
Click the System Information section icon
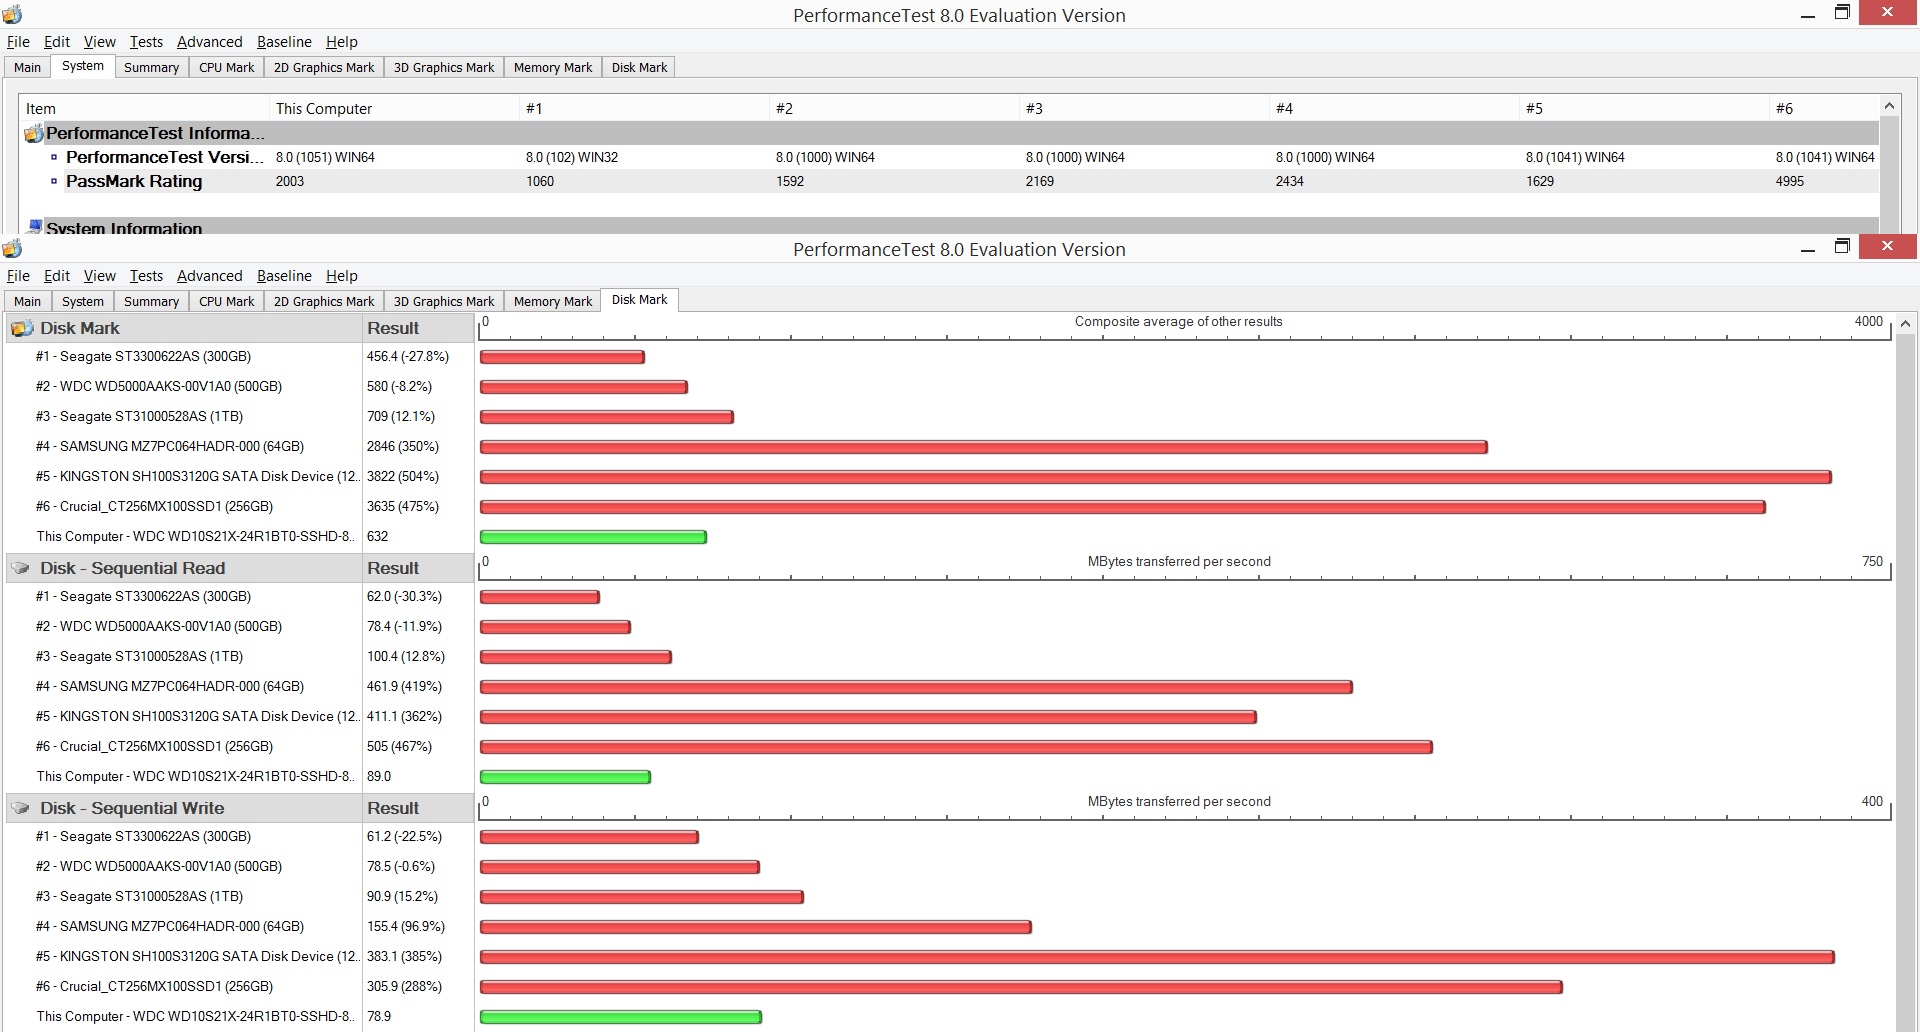[x=35, y=227]
